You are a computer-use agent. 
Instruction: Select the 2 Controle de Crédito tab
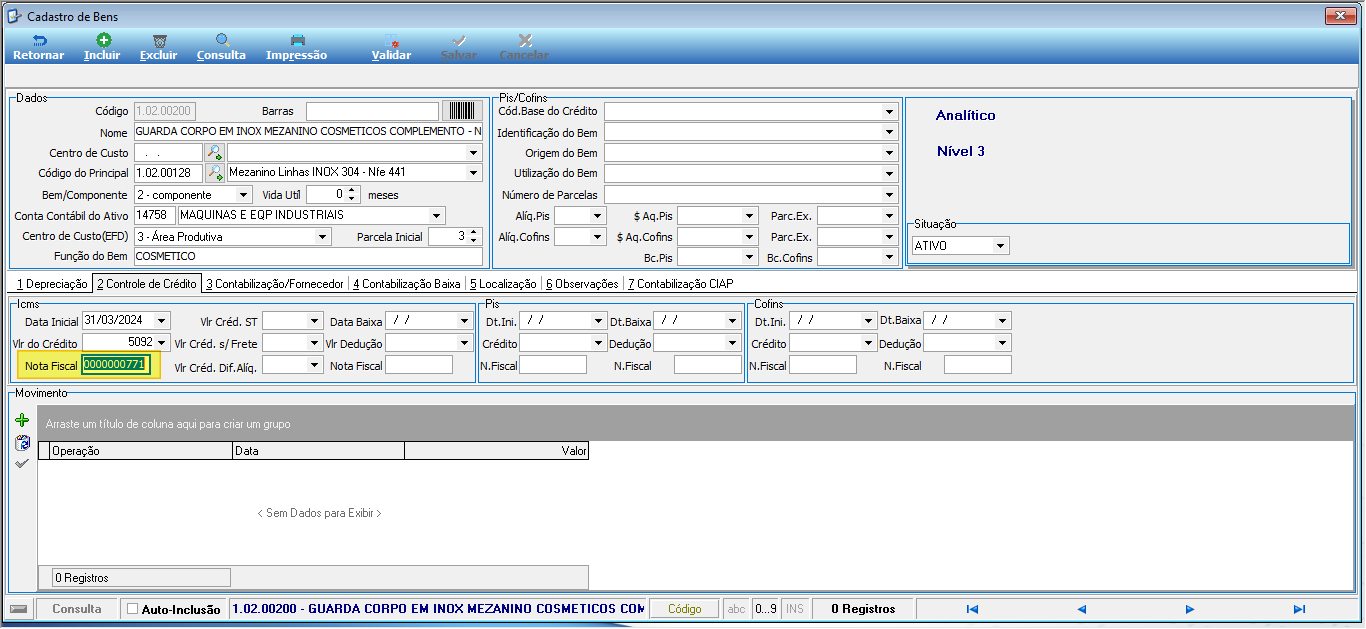click(147, 284)
